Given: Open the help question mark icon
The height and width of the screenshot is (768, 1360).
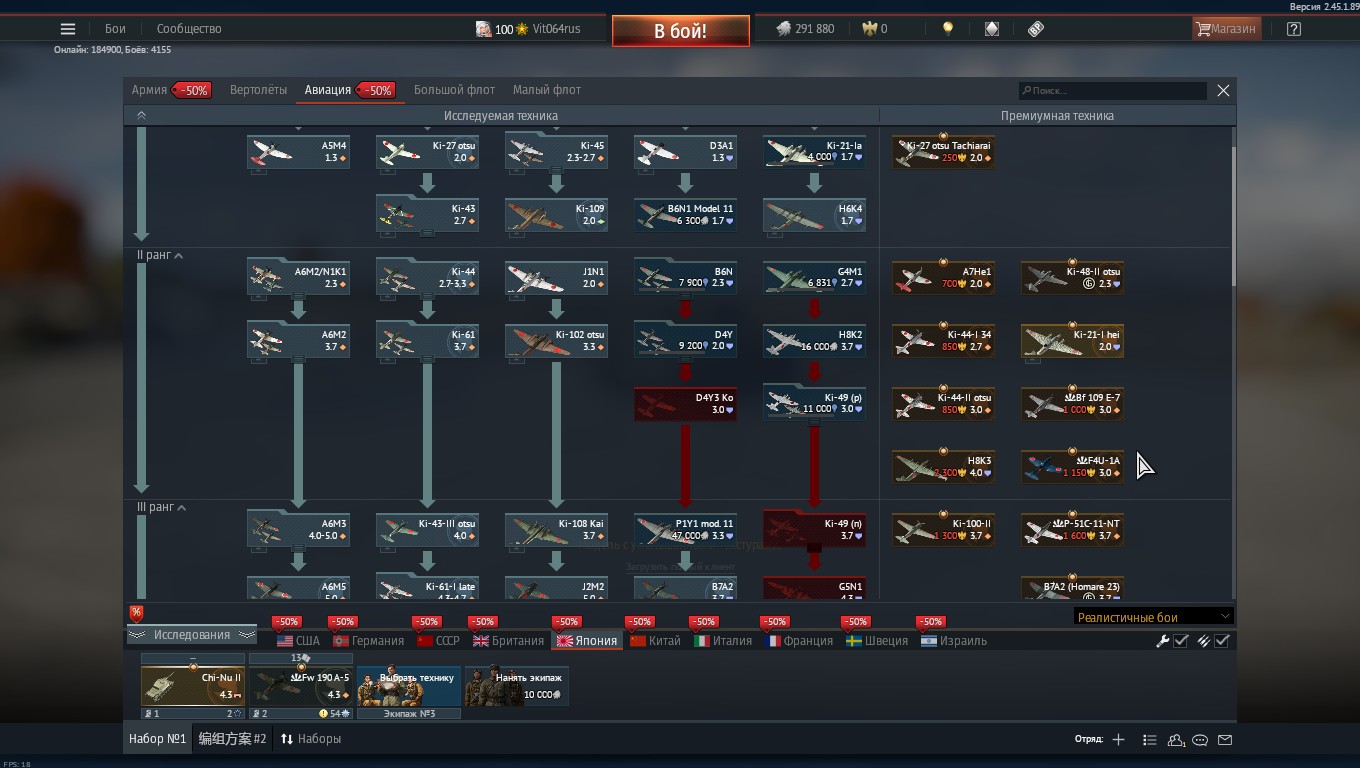Looking at the screenshot, I should coord(1293,29).
